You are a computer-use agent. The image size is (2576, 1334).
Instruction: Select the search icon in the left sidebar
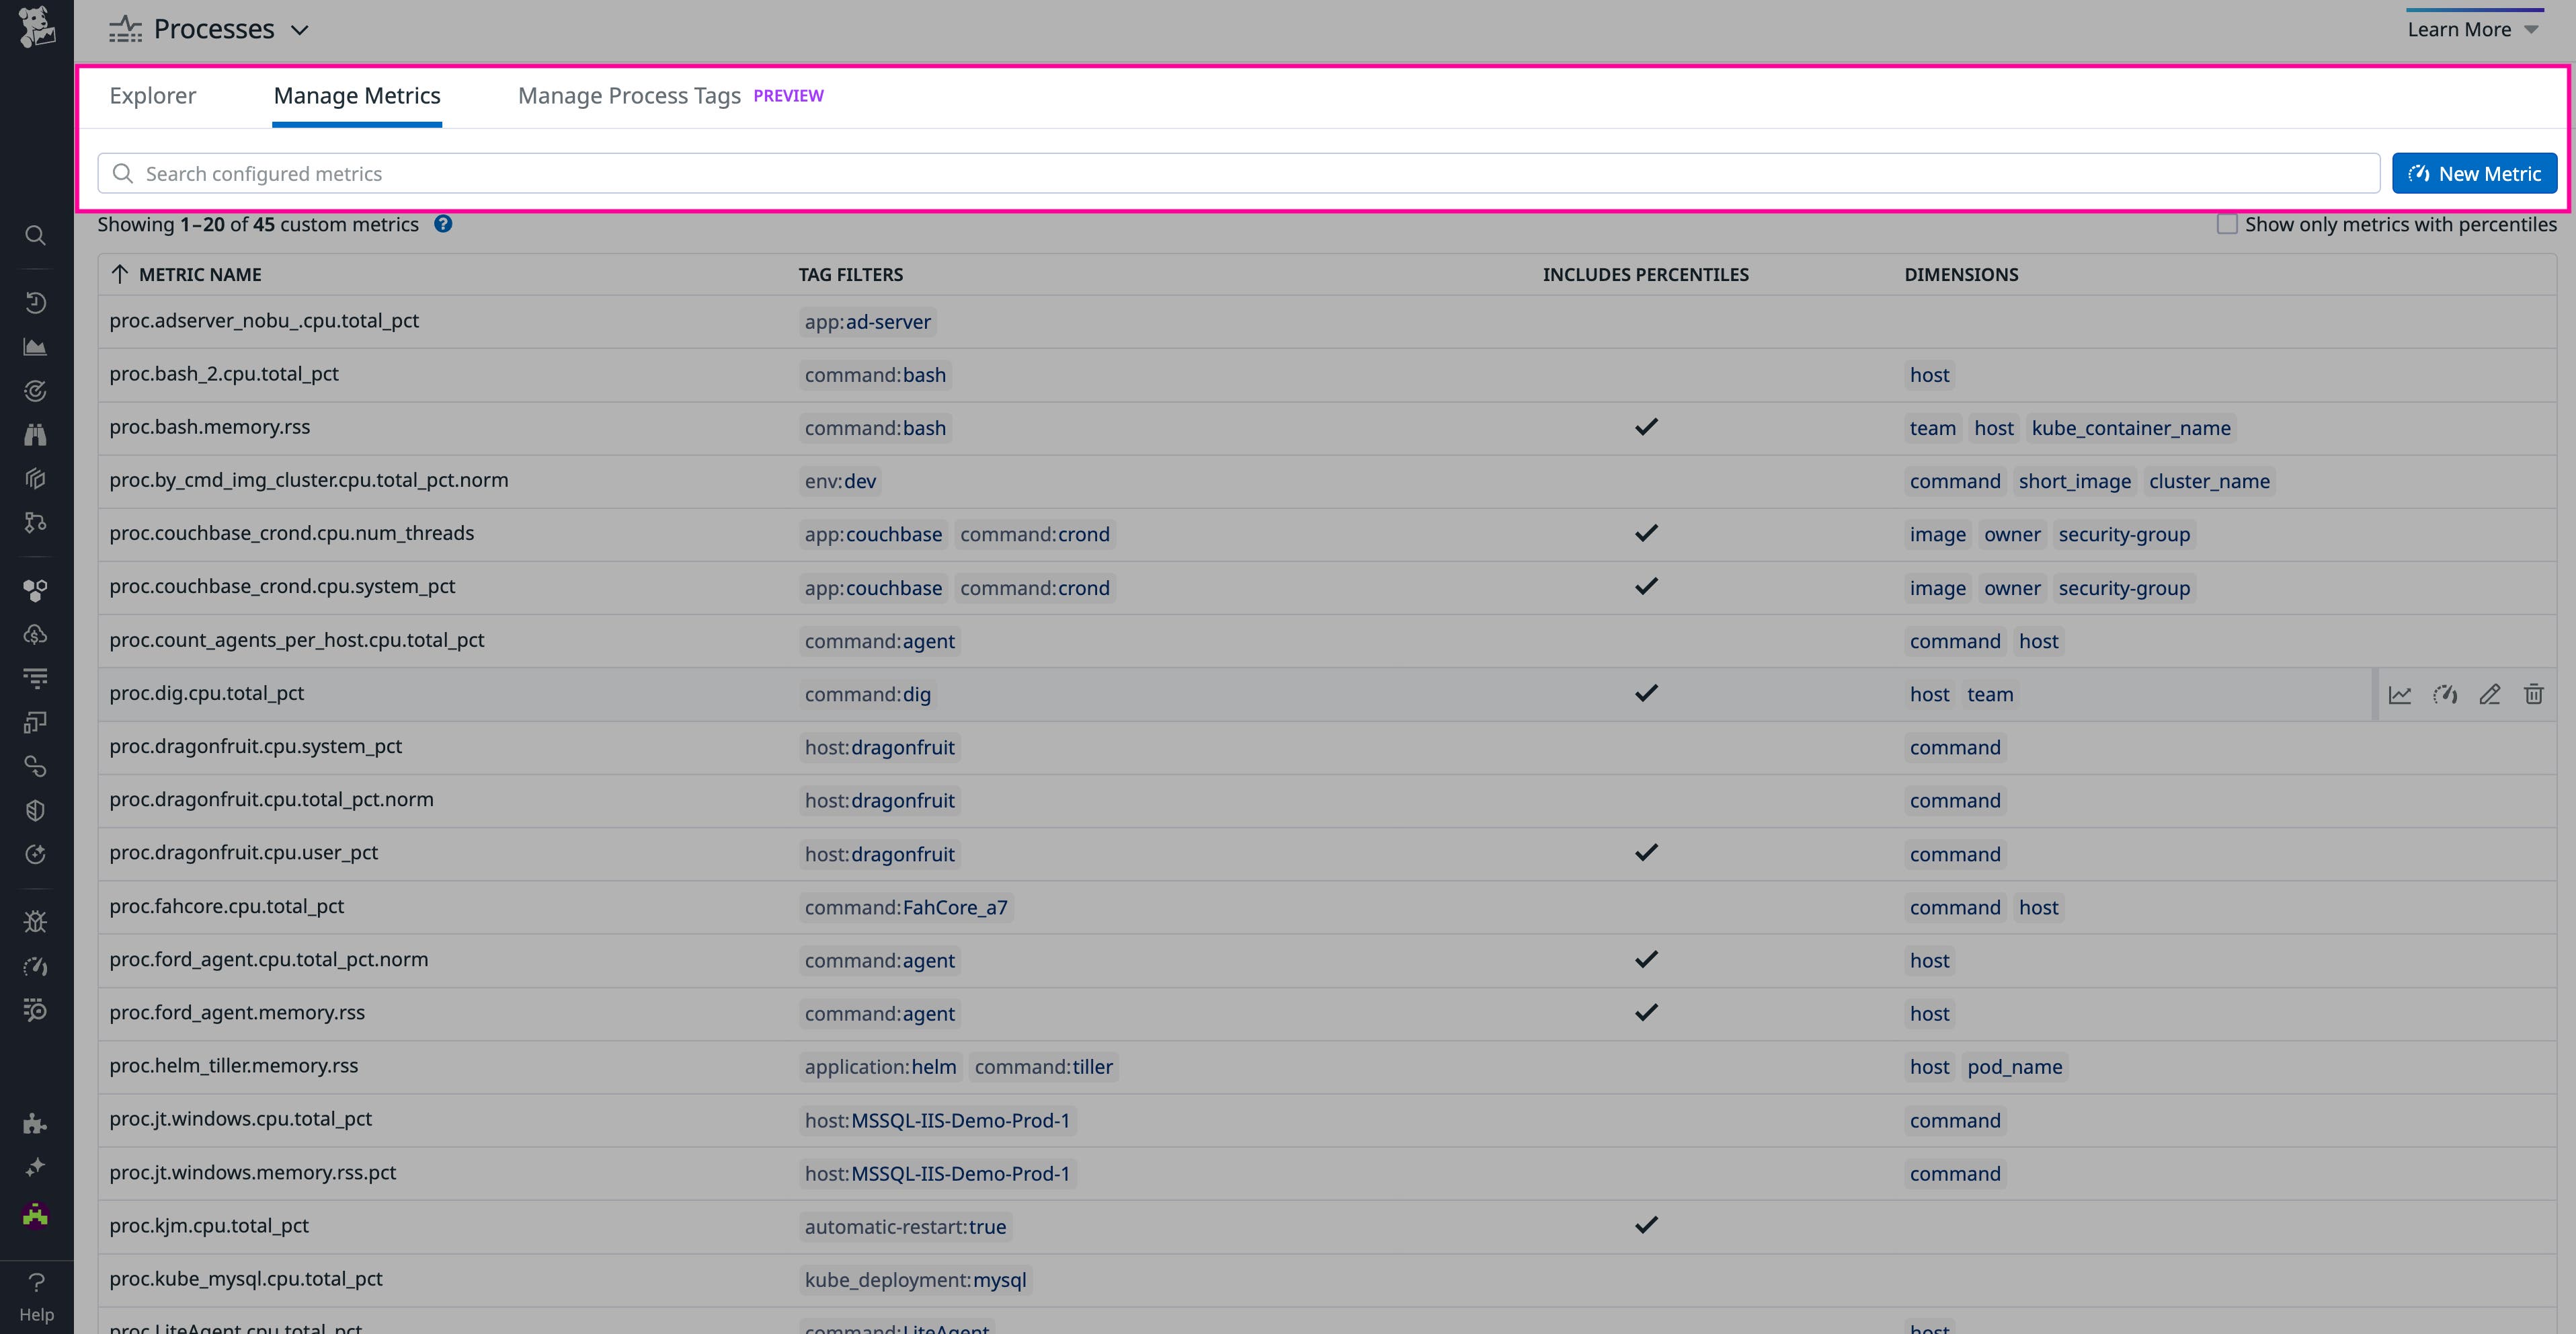tap(36, 235)
